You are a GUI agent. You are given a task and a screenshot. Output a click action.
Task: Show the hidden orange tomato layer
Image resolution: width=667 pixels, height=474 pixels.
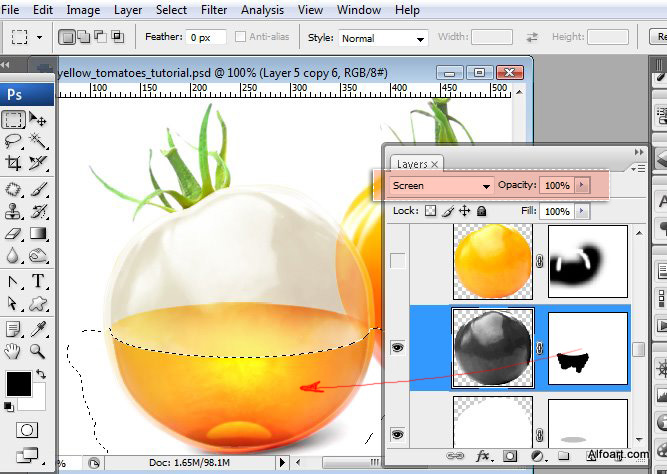398,262
